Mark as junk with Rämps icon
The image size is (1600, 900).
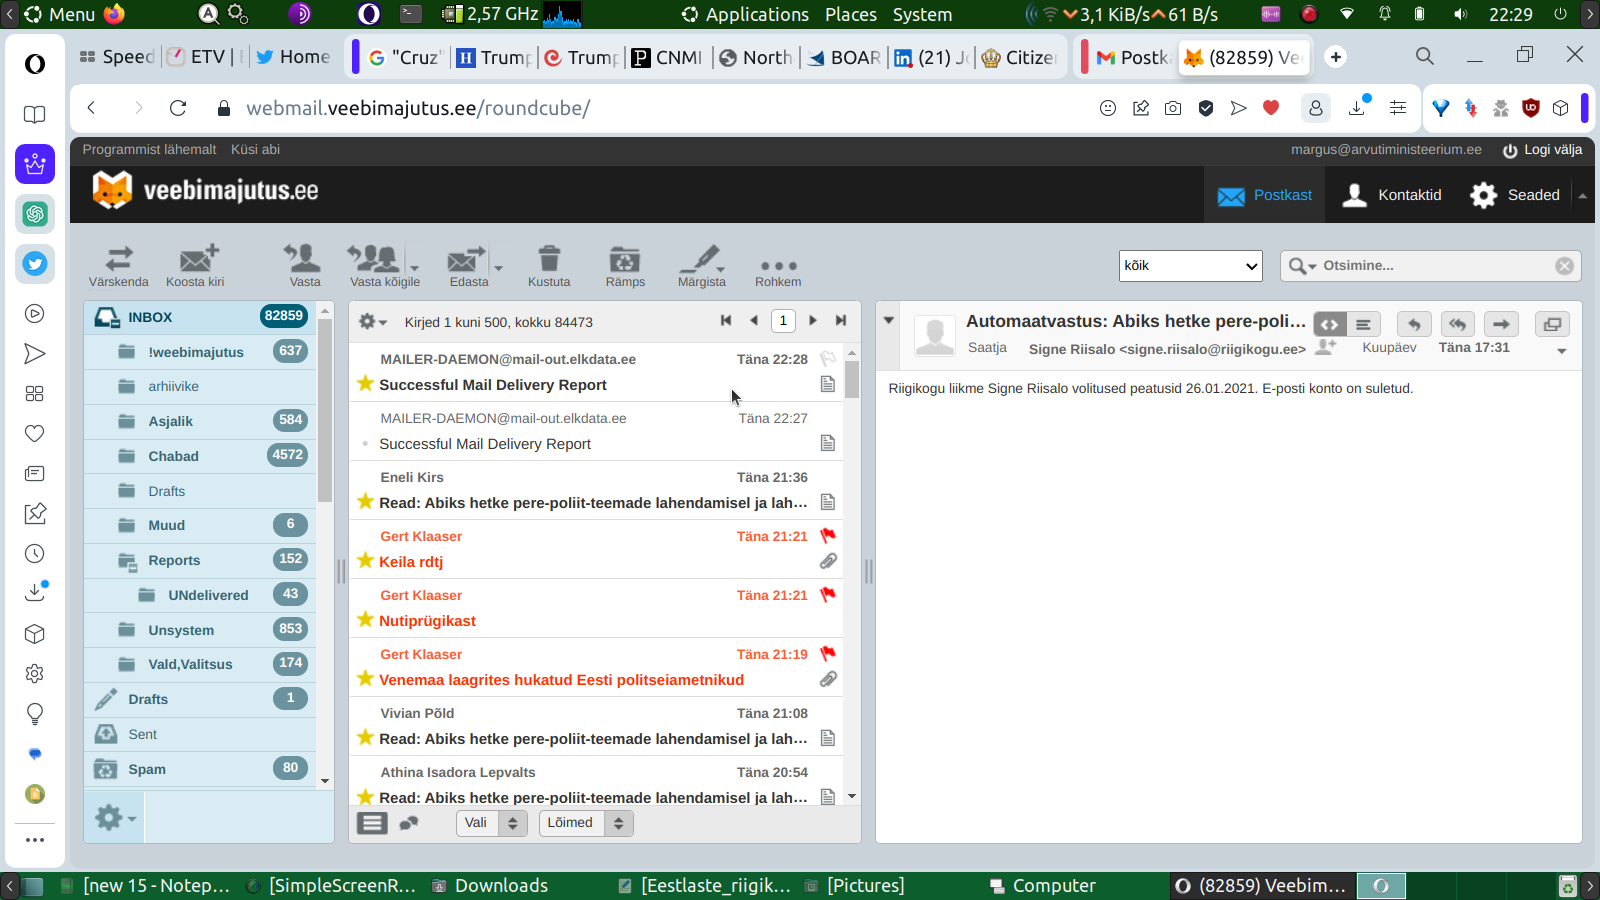click(625, 266)
